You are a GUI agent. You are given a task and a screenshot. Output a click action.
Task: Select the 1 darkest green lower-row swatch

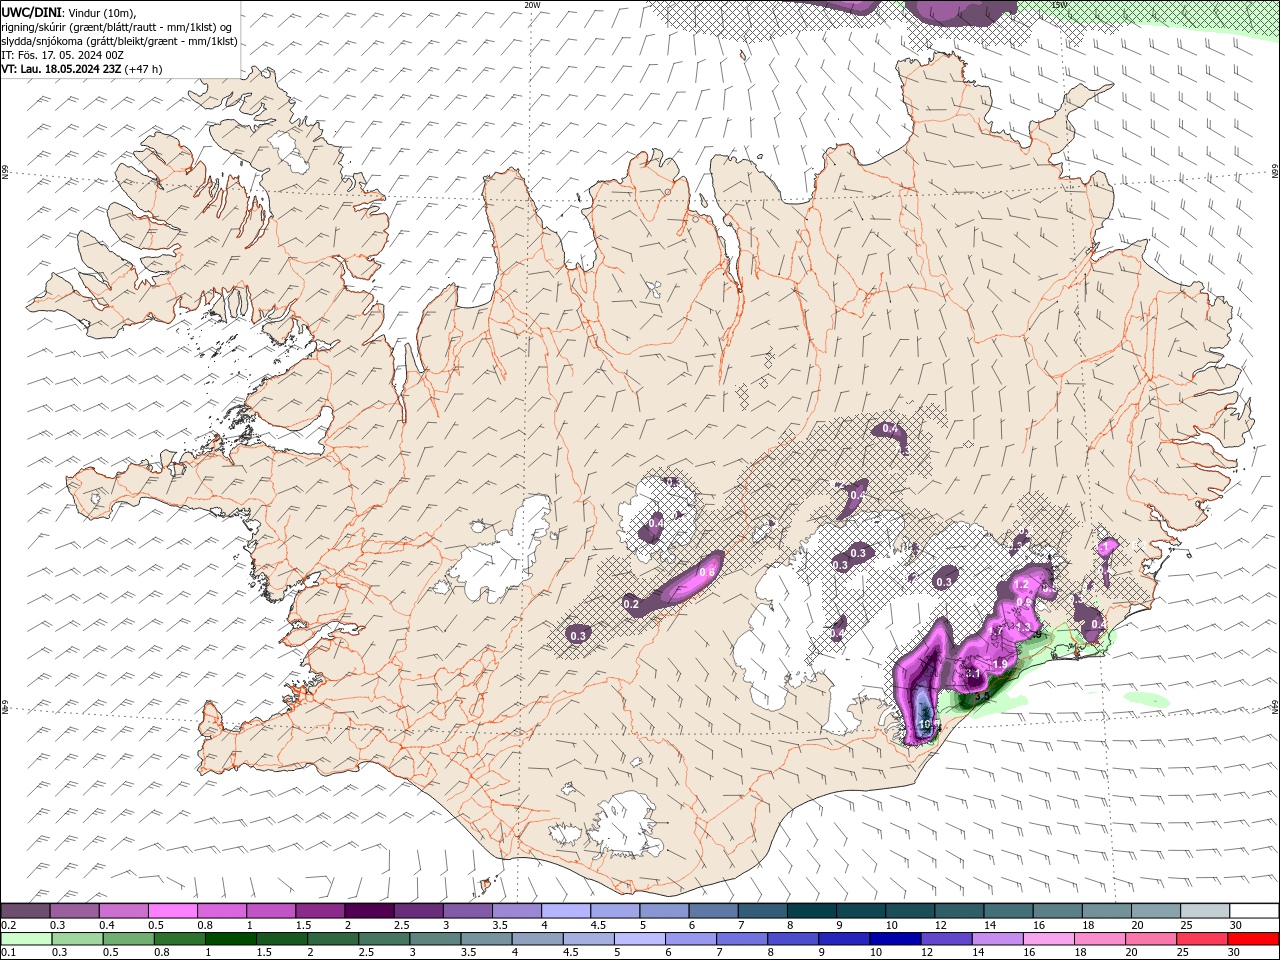pyautogui.click(x=230, y=939)
